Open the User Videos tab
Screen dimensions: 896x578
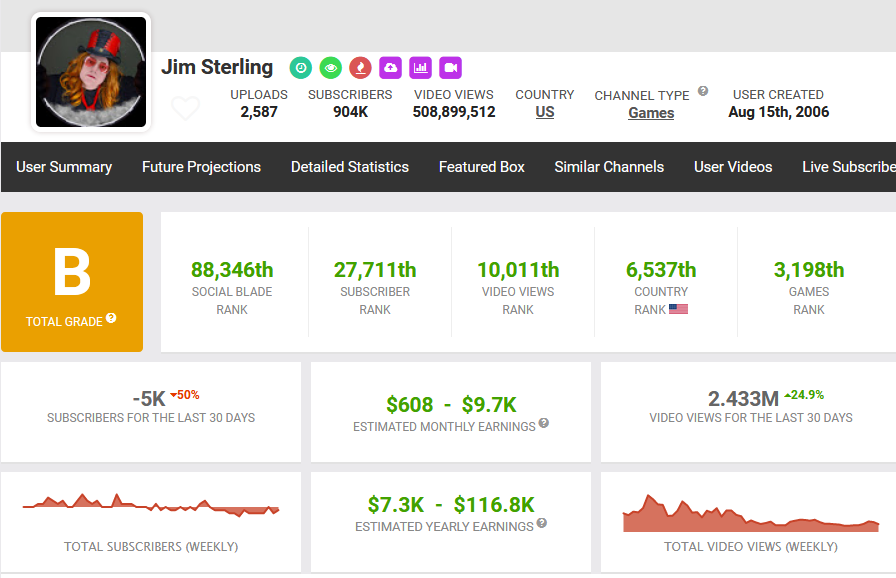733,167
